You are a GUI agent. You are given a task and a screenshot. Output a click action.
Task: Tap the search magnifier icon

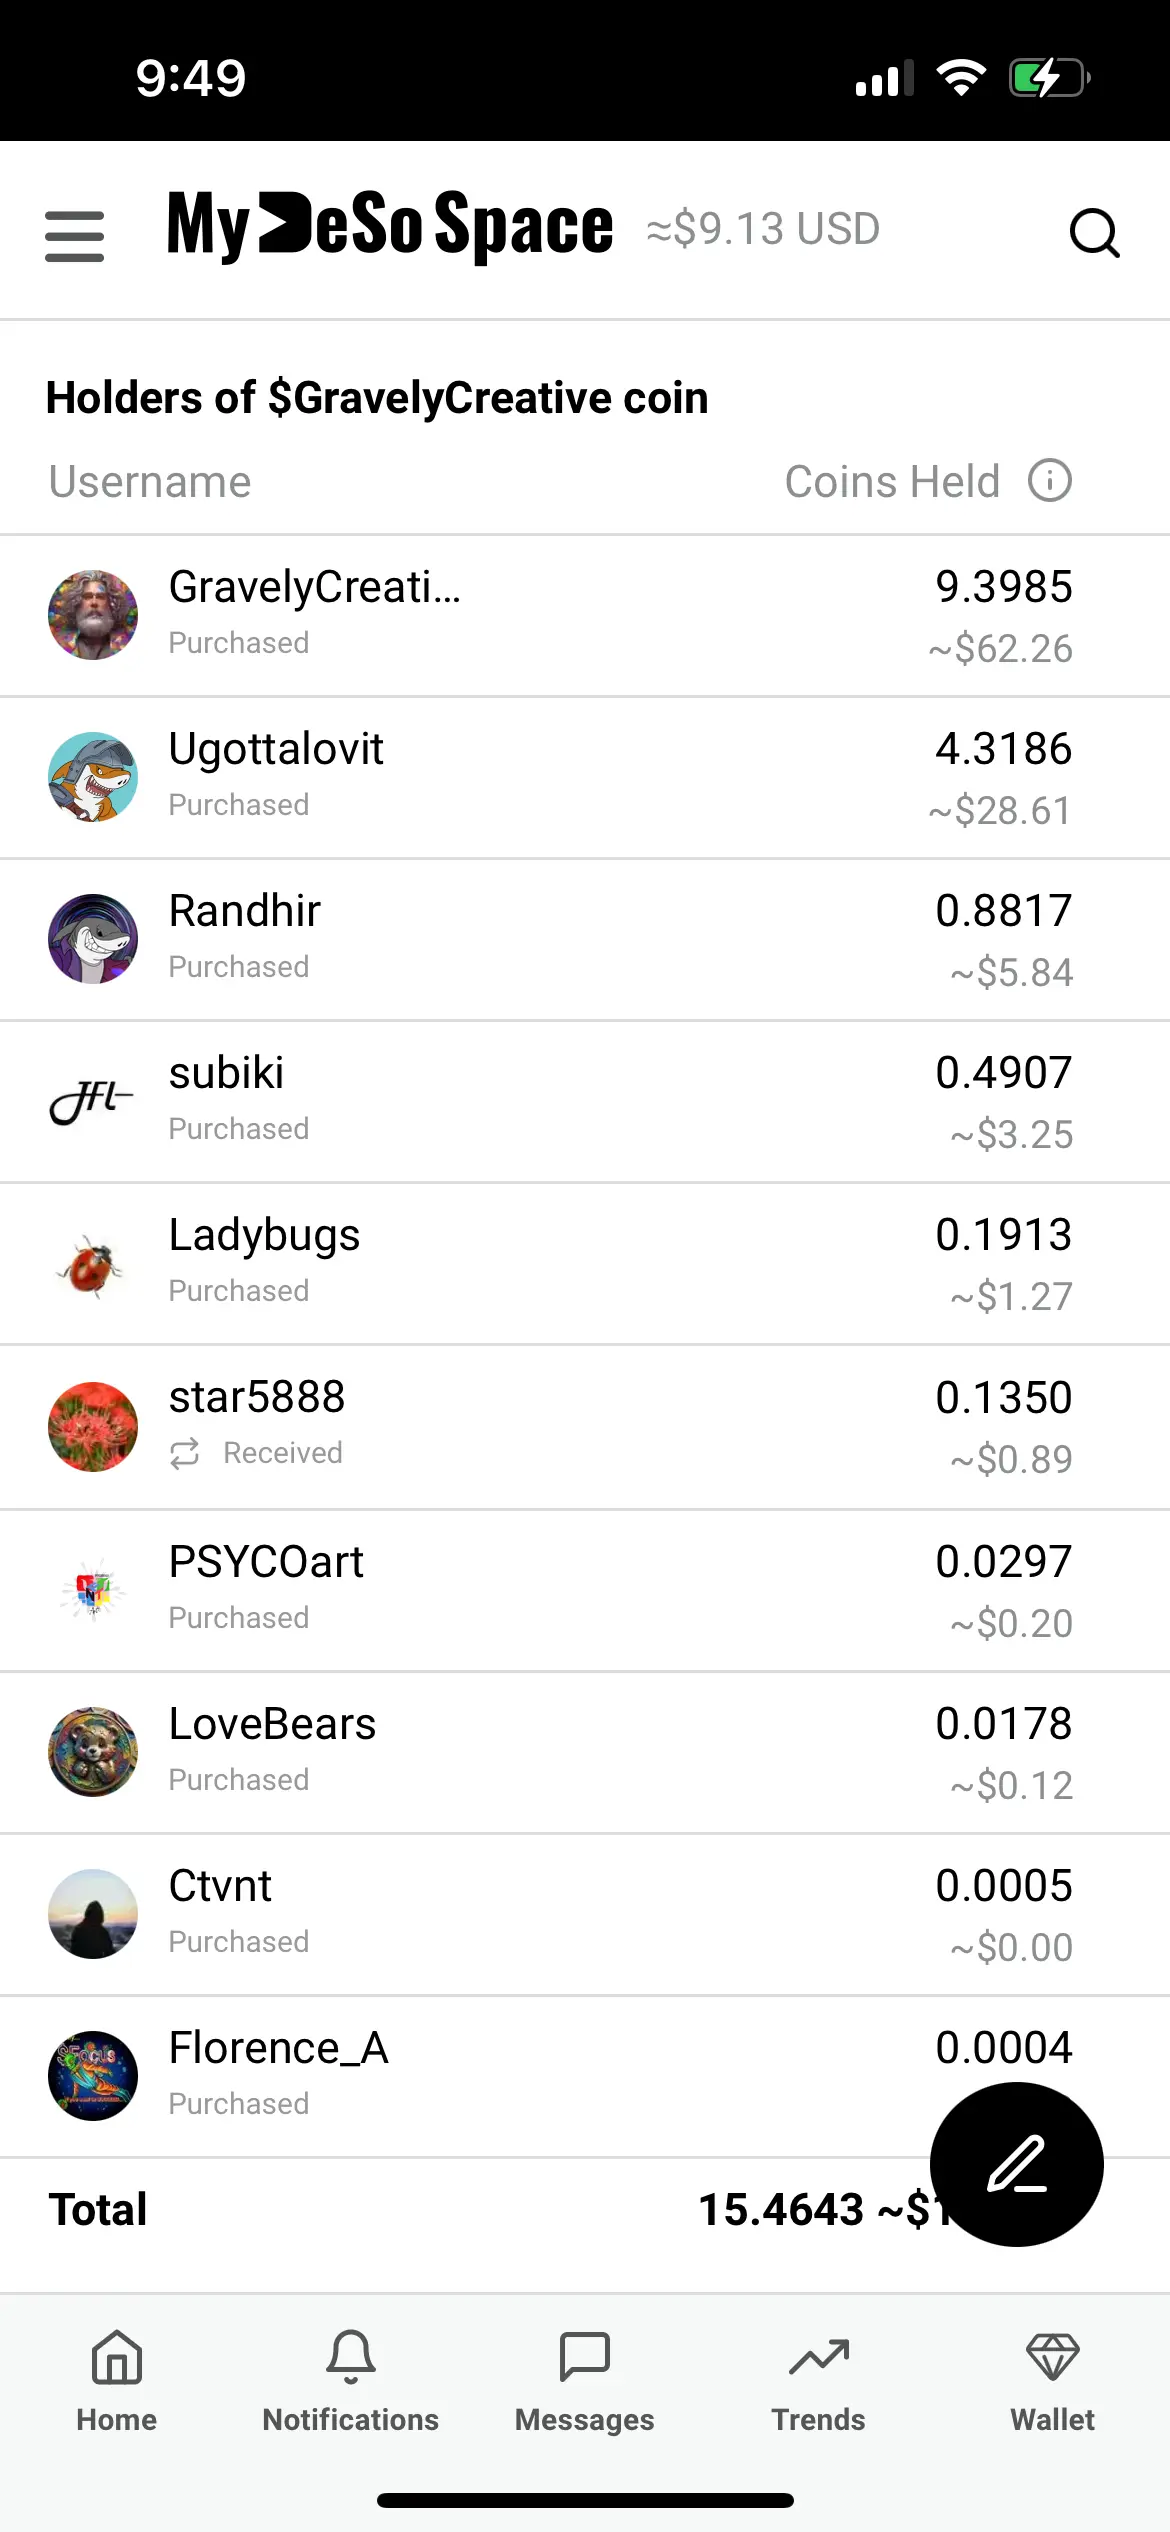coord(1096,232)
